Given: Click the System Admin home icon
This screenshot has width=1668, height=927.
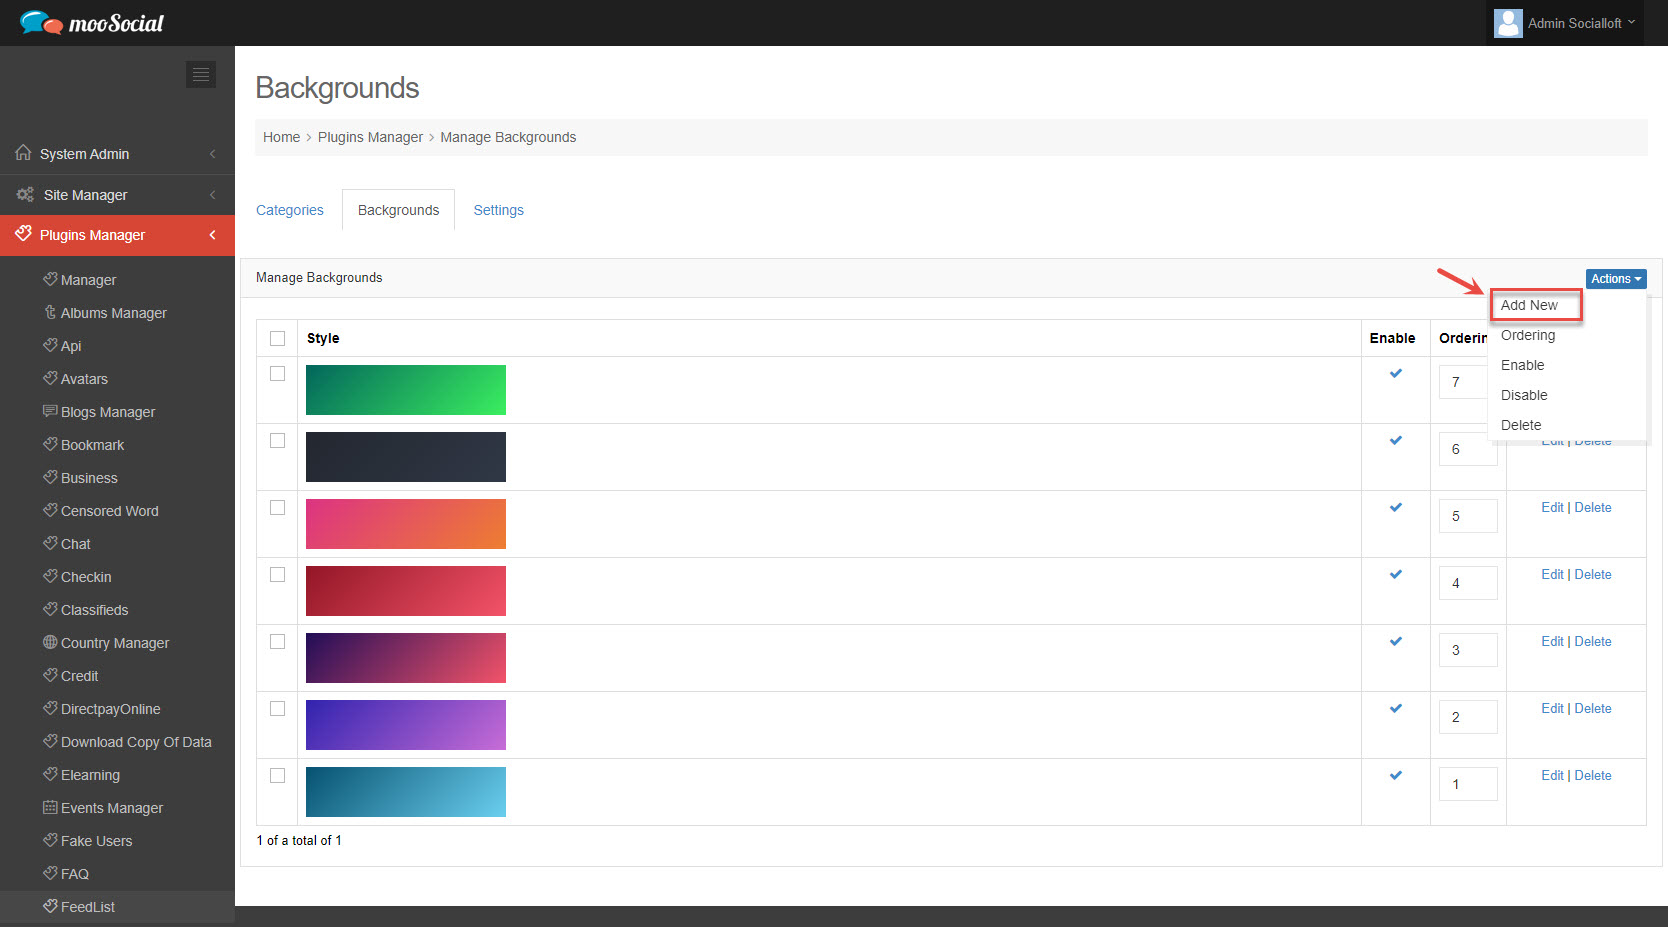Looking at the screenshot, I should 23,153.
